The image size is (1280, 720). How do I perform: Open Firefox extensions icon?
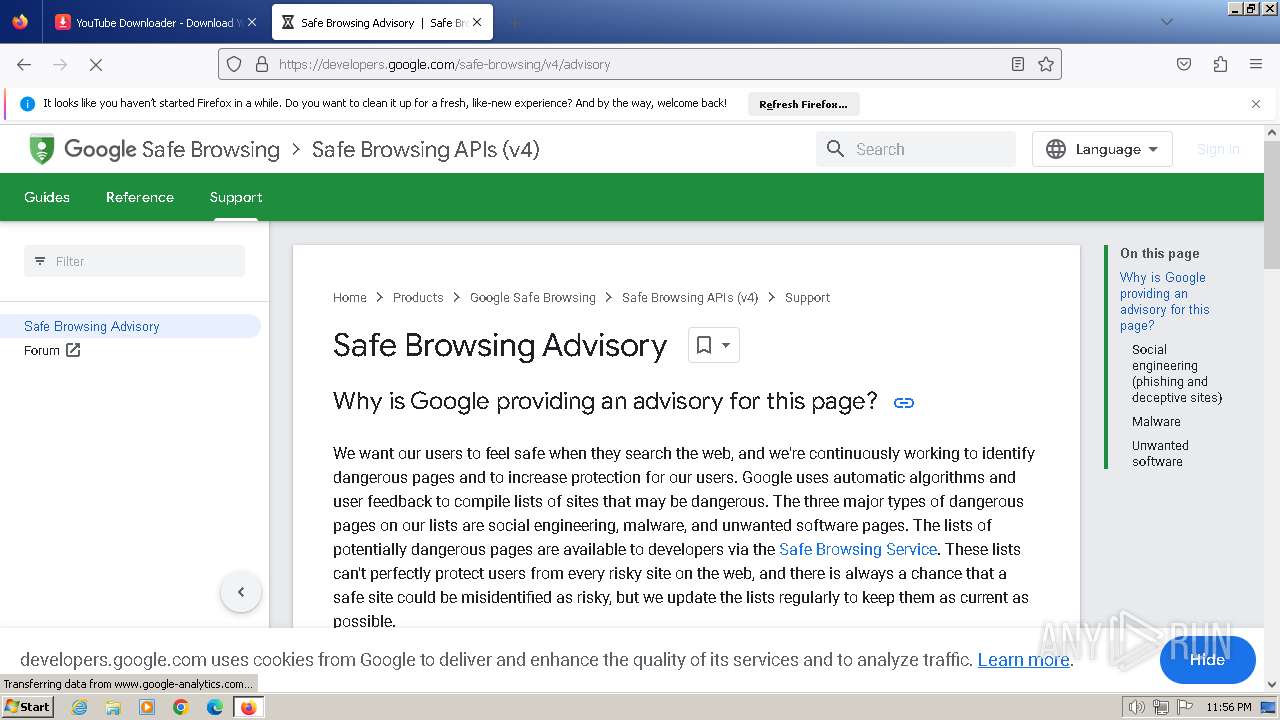pyautogui.click(x=1220, y=64)
